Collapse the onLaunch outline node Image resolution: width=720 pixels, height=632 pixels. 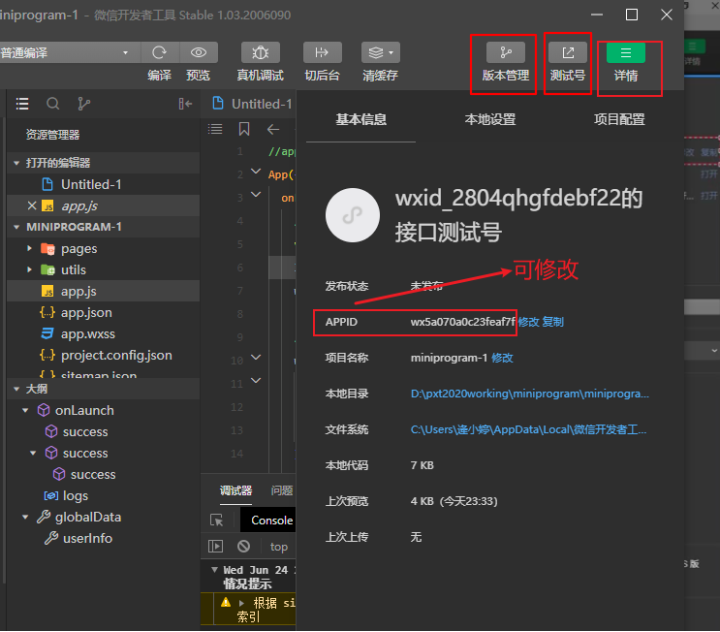point(25,410)
